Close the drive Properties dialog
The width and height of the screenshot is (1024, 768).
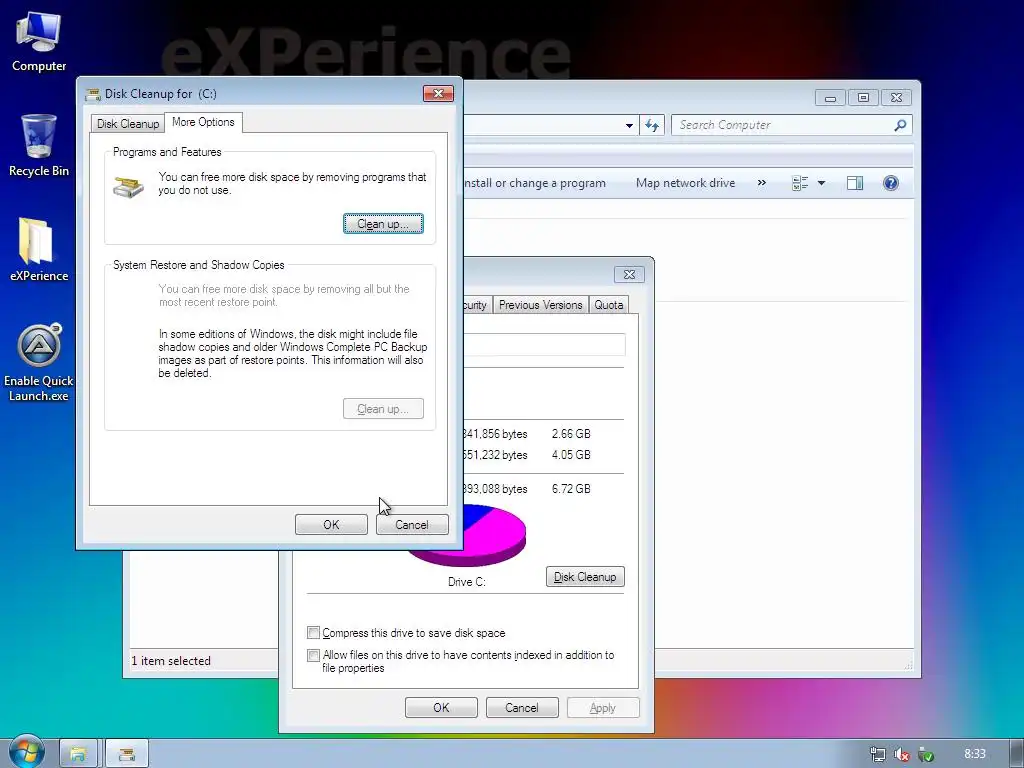coord(629,275)
